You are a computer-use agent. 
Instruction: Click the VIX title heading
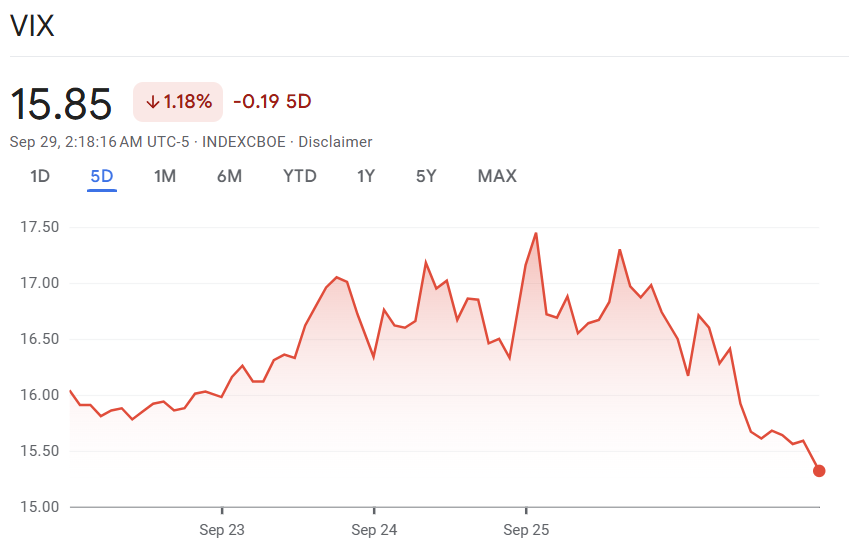(x=32, y=27)
